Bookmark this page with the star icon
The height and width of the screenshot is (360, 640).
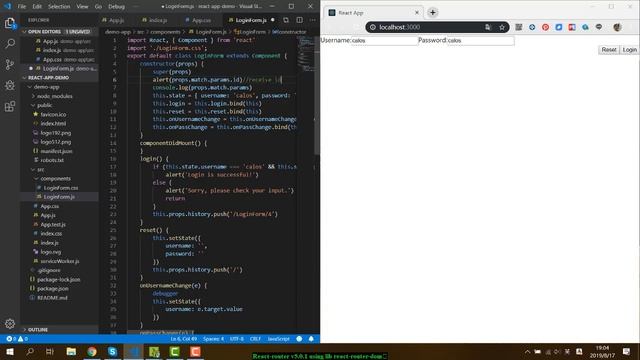coord(502,27)
